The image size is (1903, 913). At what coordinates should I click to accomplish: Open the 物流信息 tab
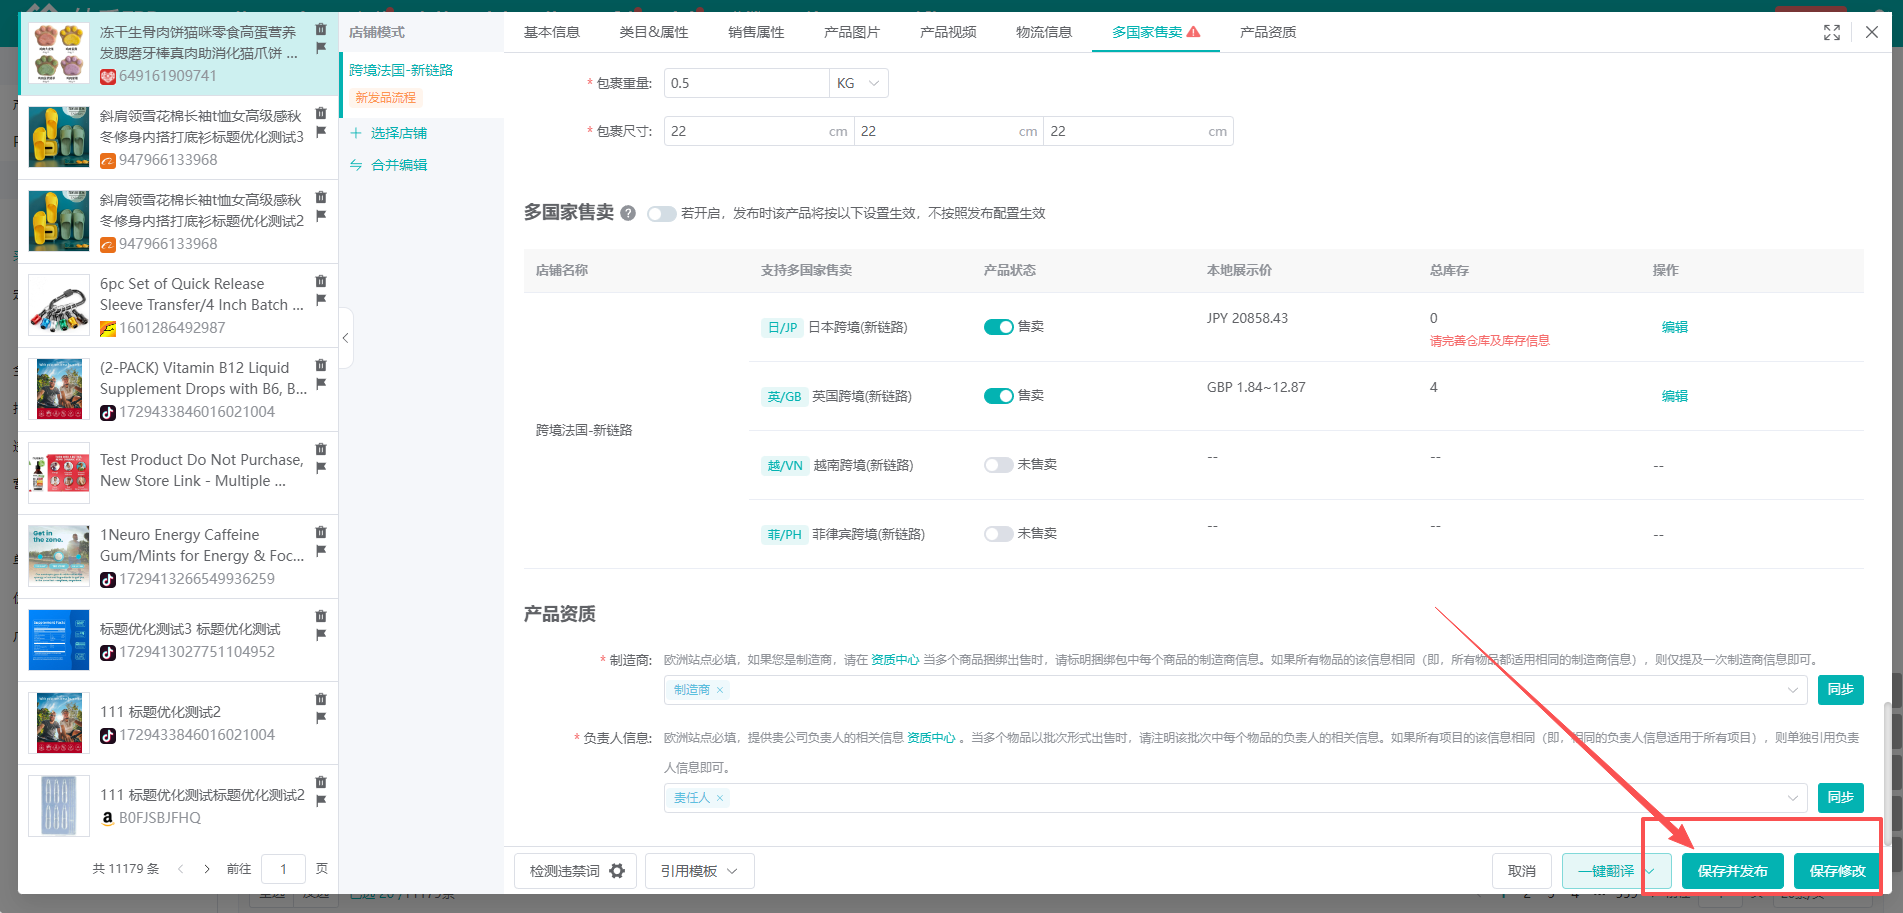[x=1043, y=31]
